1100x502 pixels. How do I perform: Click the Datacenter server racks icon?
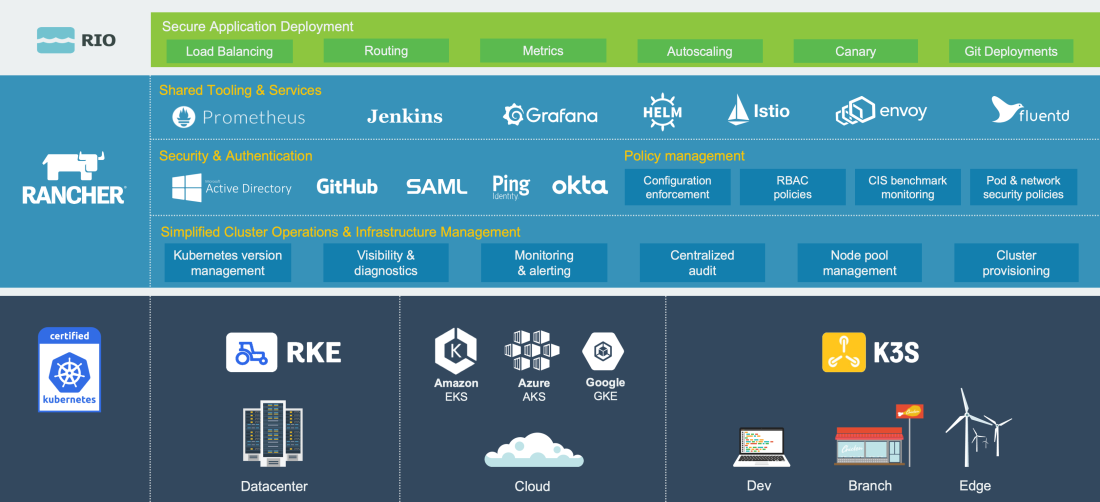[x=273, y=433]
